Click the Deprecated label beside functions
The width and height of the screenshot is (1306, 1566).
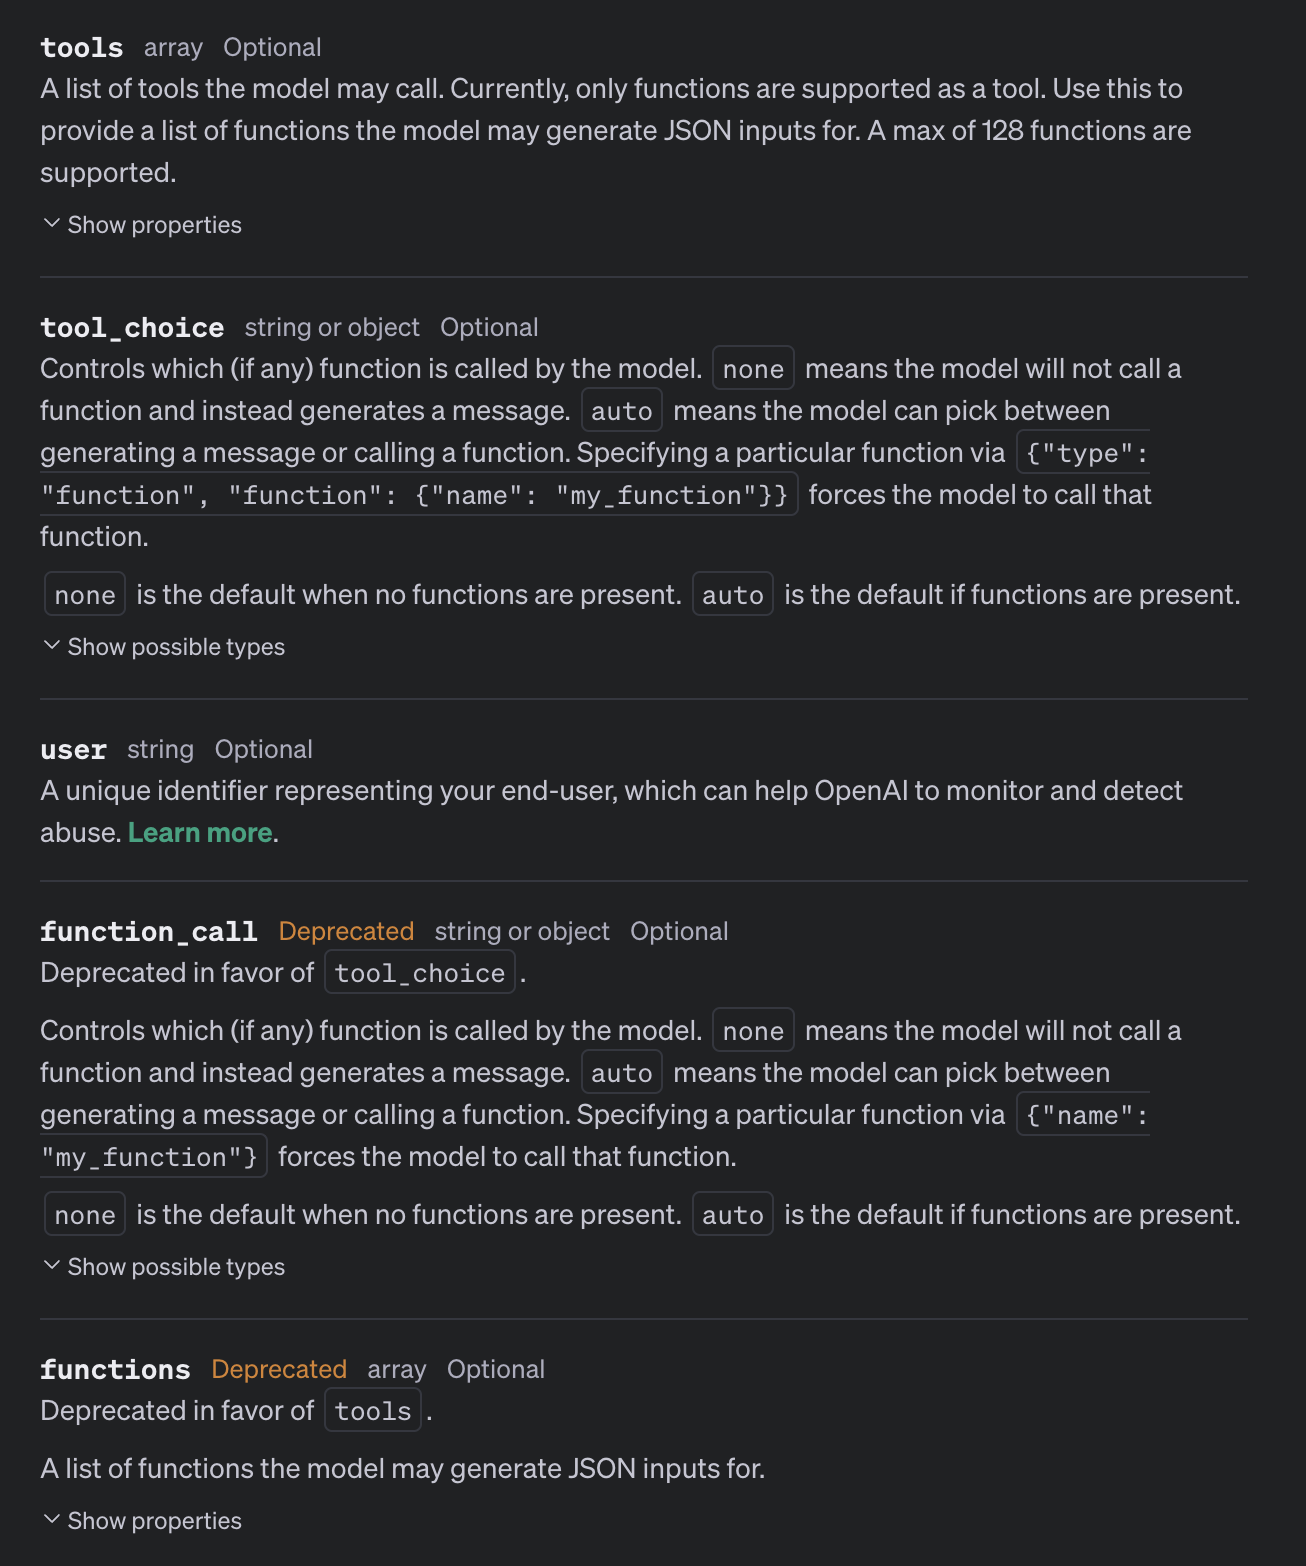point(279,1370)
